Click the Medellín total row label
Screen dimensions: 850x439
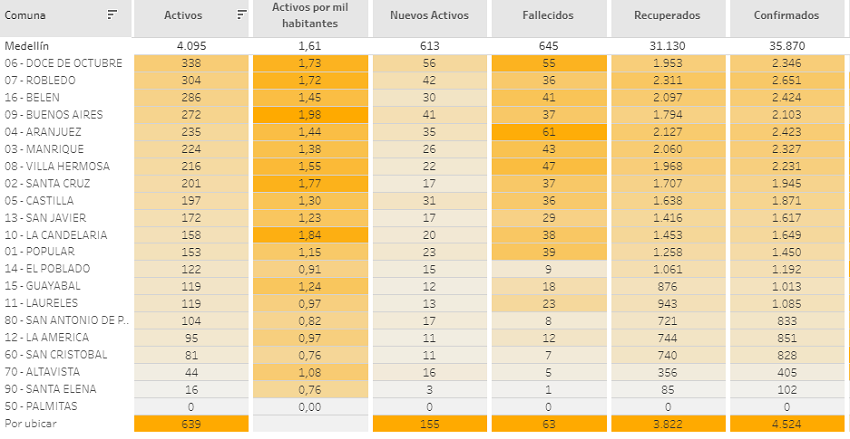(26, 45)
